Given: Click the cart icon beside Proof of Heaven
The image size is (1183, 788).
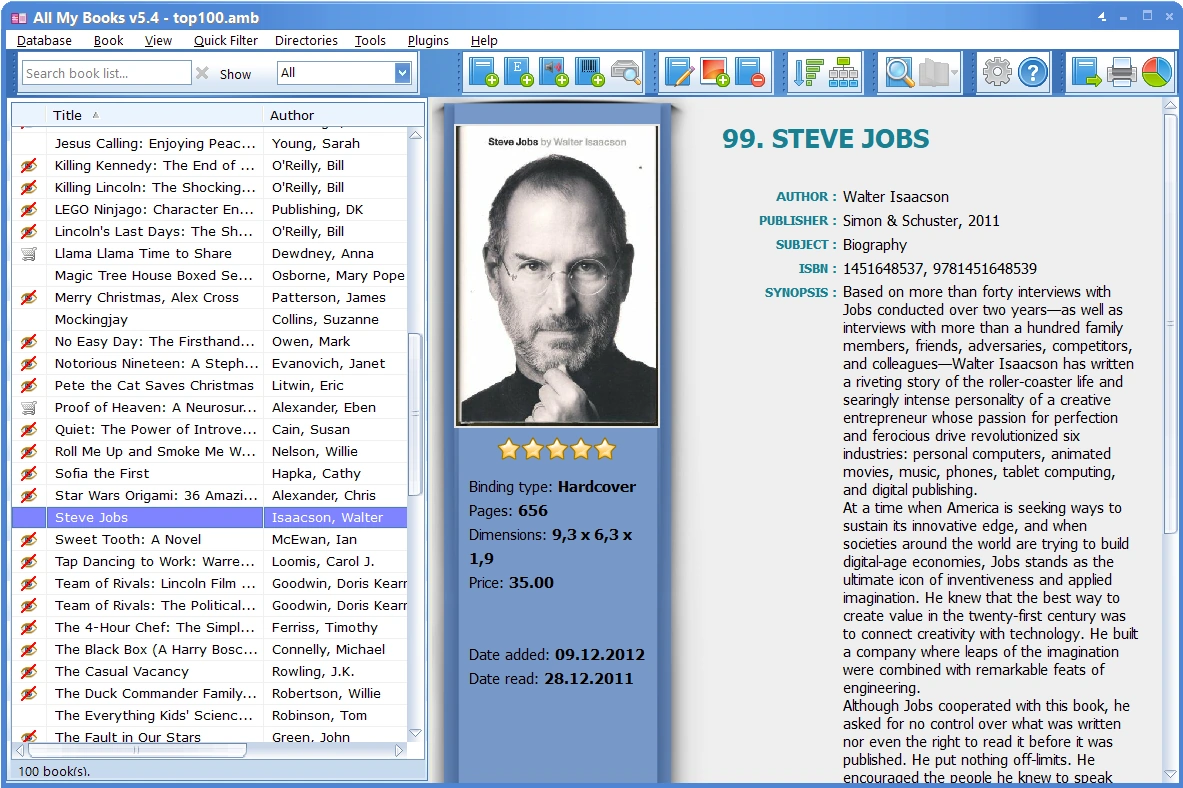Looking at the screenshot, I should click(x=29, y=408).
